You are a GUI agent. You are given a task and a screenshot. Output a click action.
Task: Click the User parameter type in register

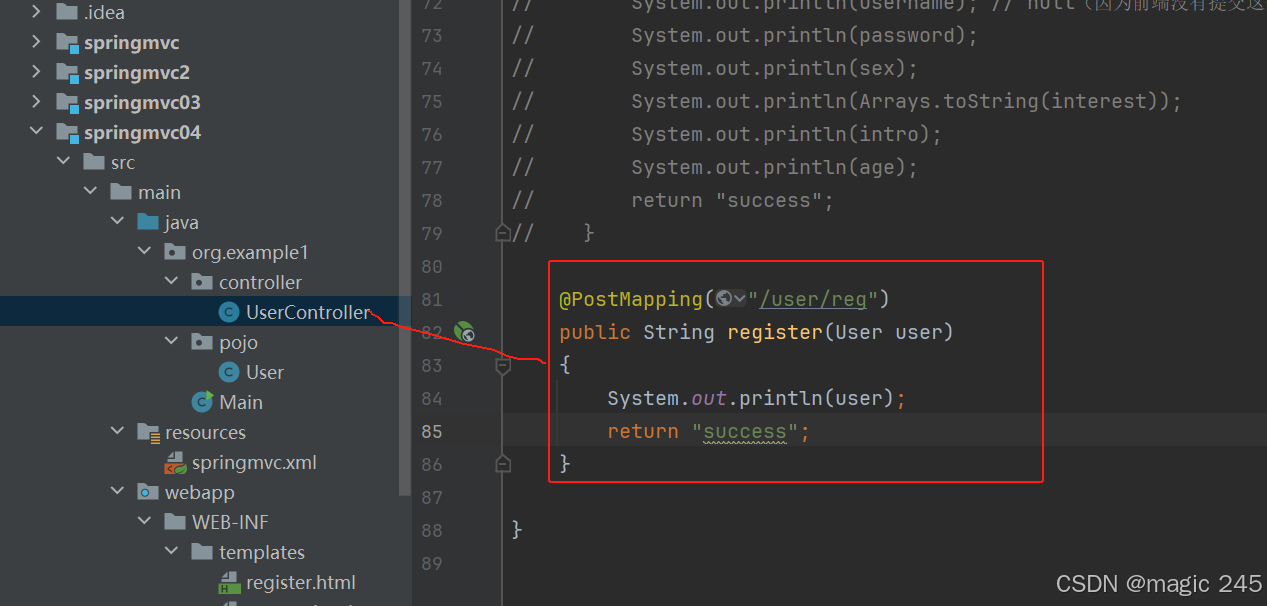tap(859, 332)
